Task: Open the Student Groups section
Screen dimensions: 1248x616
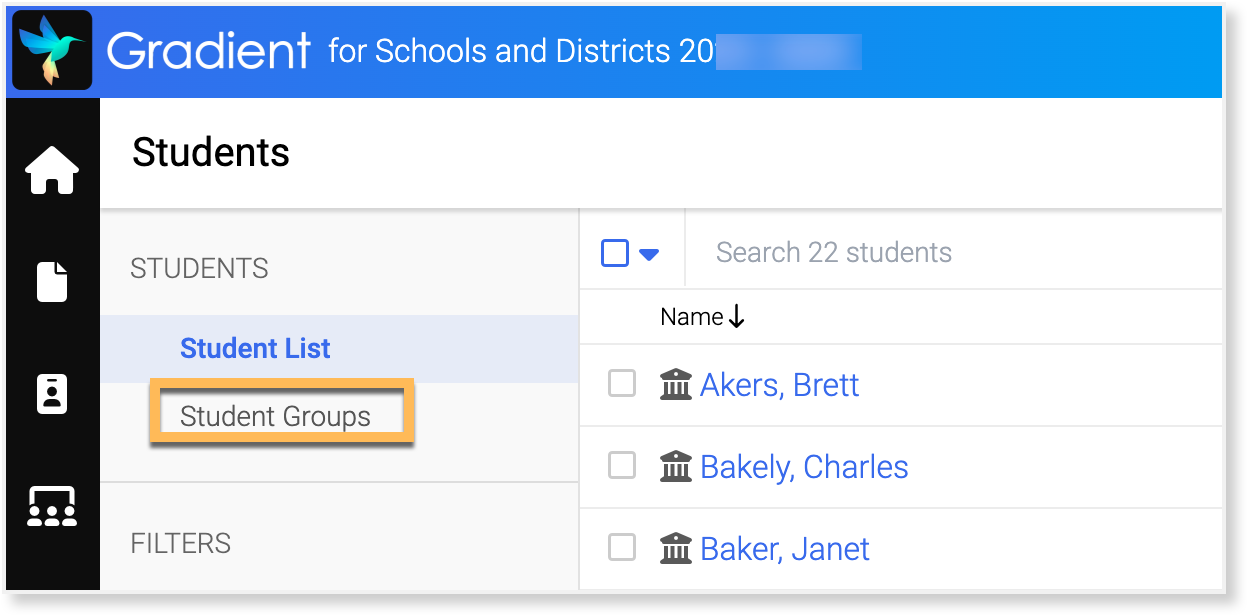Action: coord(275,417)
